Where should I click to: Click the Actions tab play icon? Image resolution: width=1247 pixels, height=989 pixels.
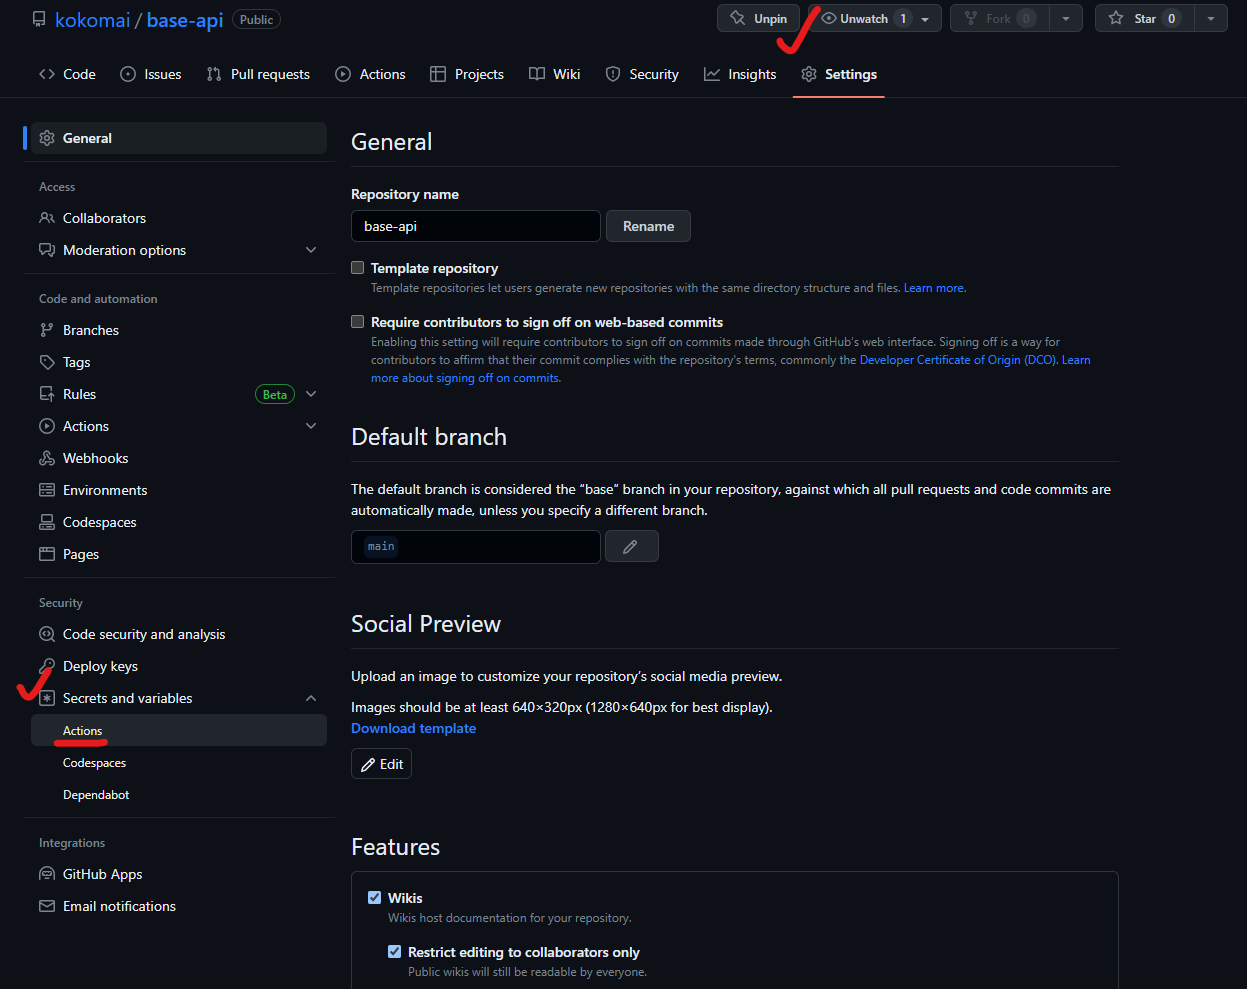click(343, 74)
